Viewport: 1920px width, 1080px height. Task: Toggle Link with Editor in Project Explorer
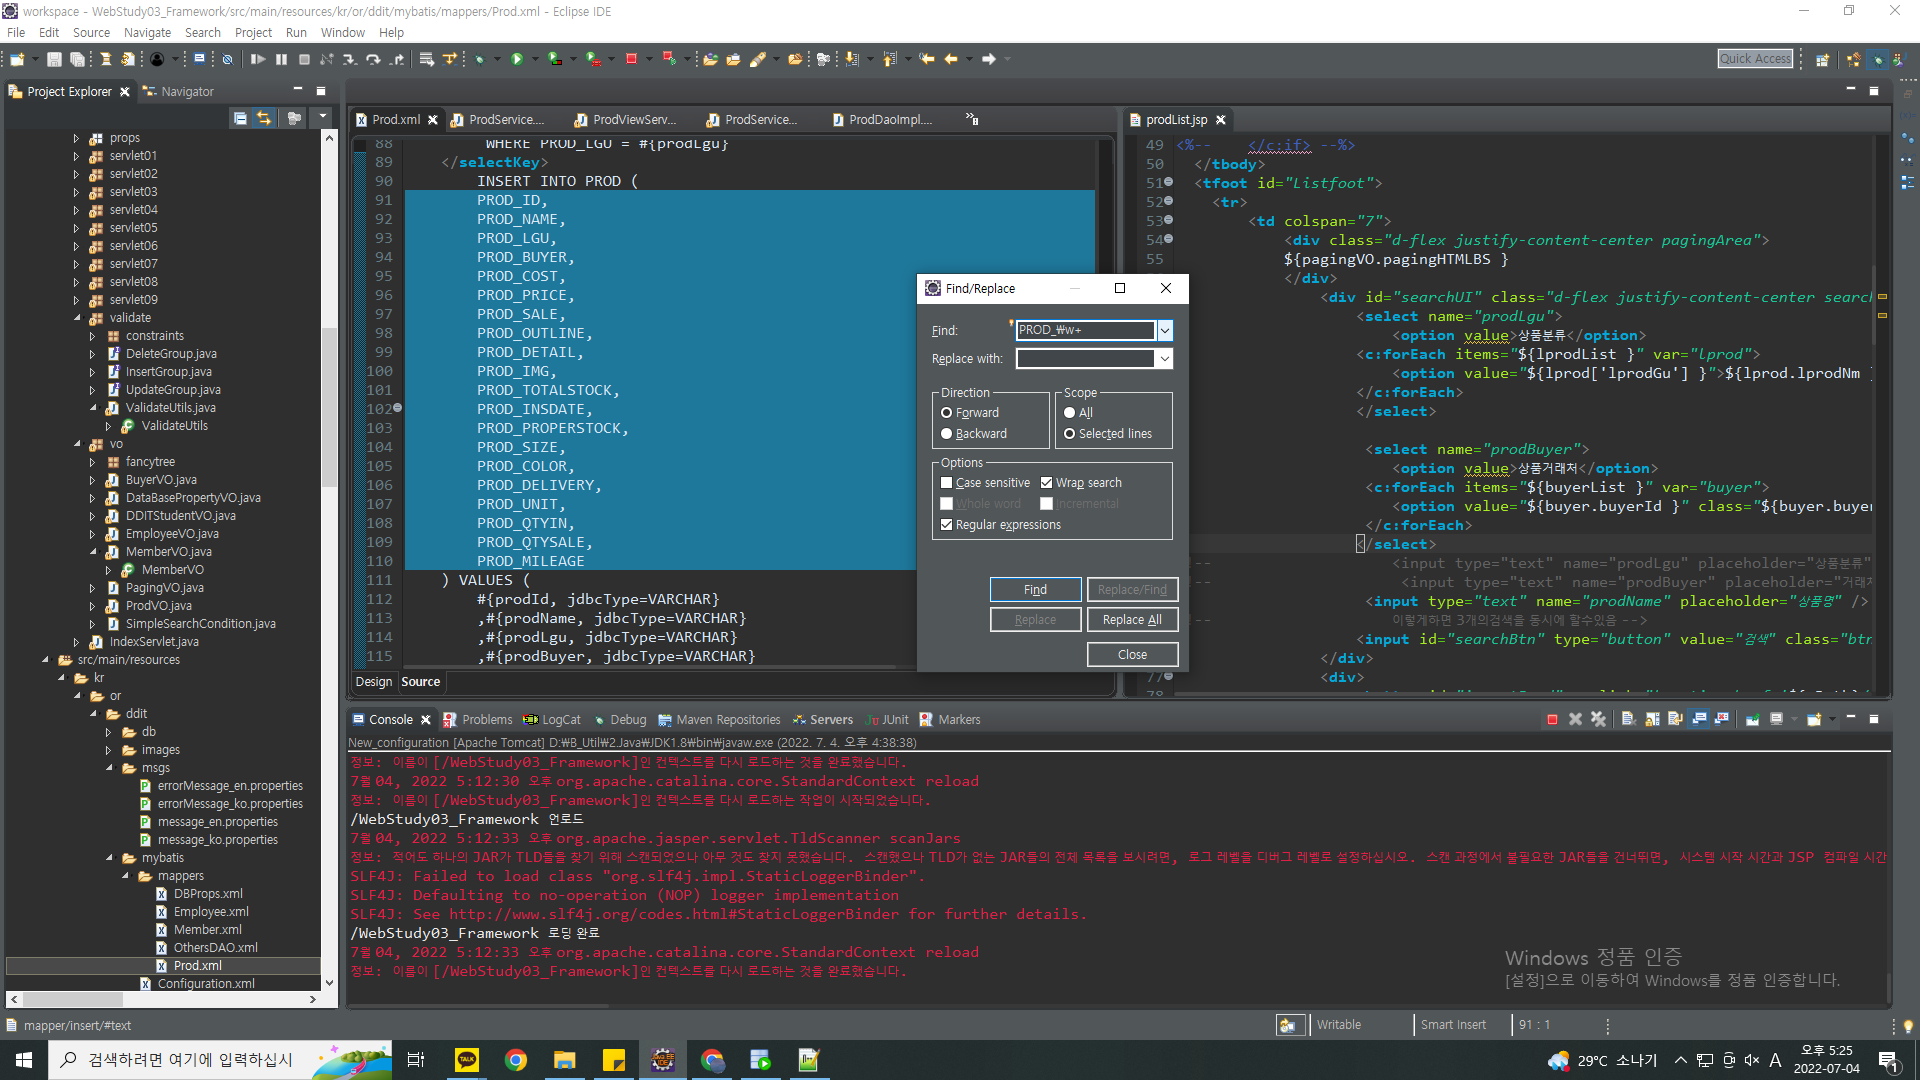pyautogui.click(x=264, y=118)
